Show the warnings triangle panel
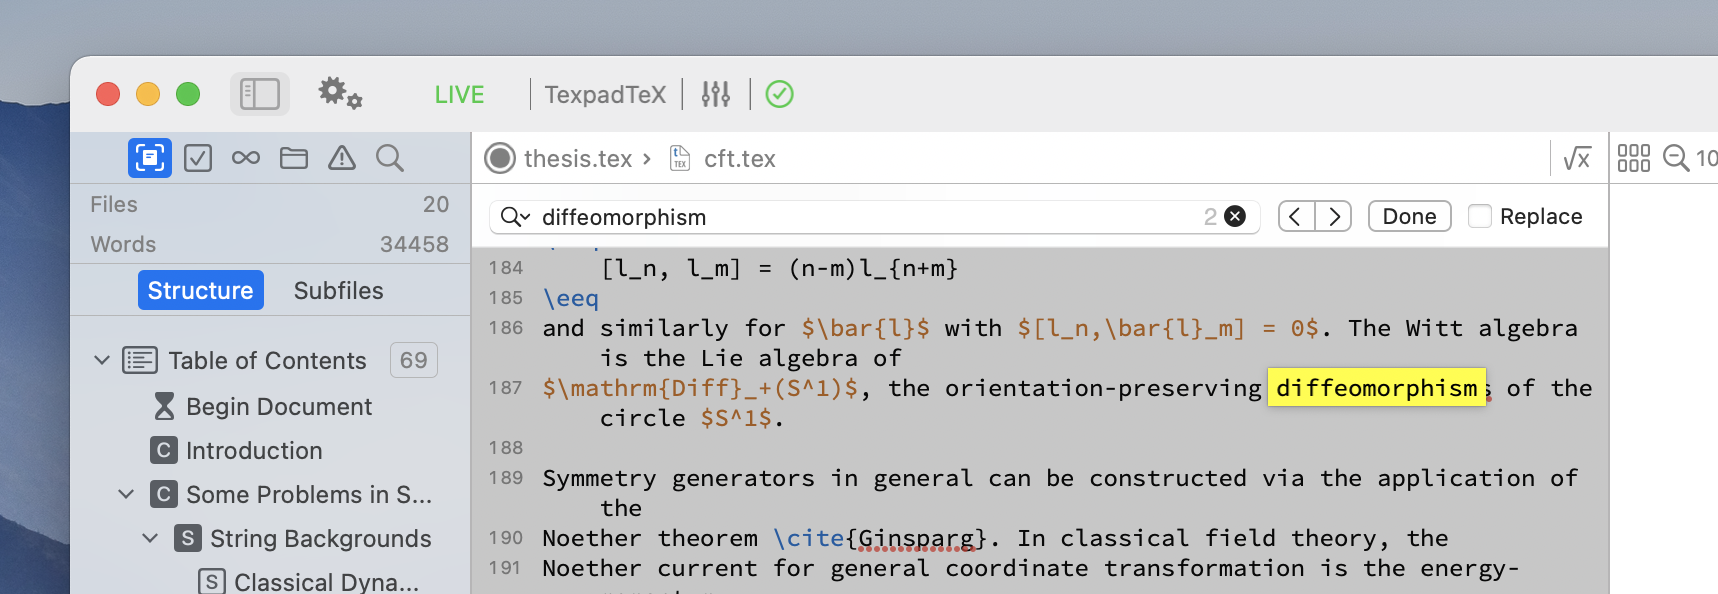The width and height of the screenshot is (1718, 594). (342, 158)
